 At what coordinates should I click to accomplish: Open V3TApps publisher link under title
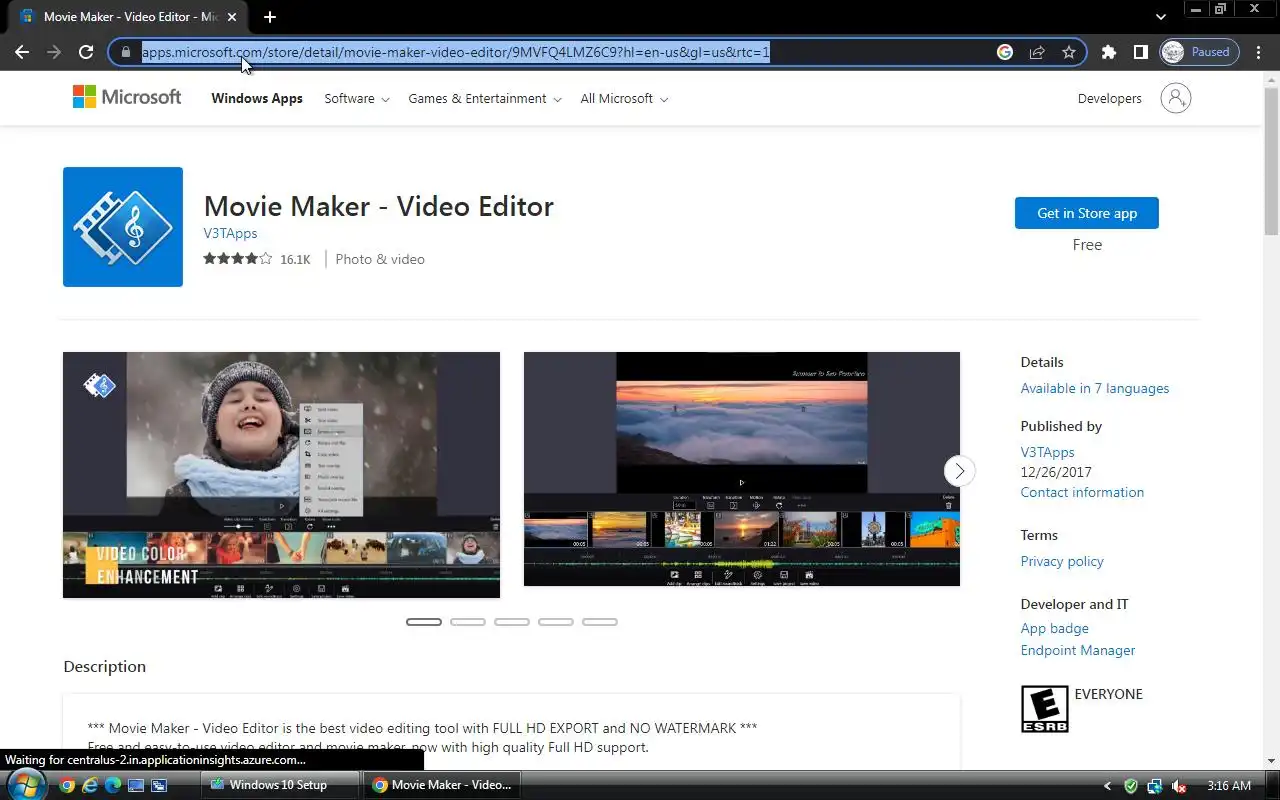[230, 233]
